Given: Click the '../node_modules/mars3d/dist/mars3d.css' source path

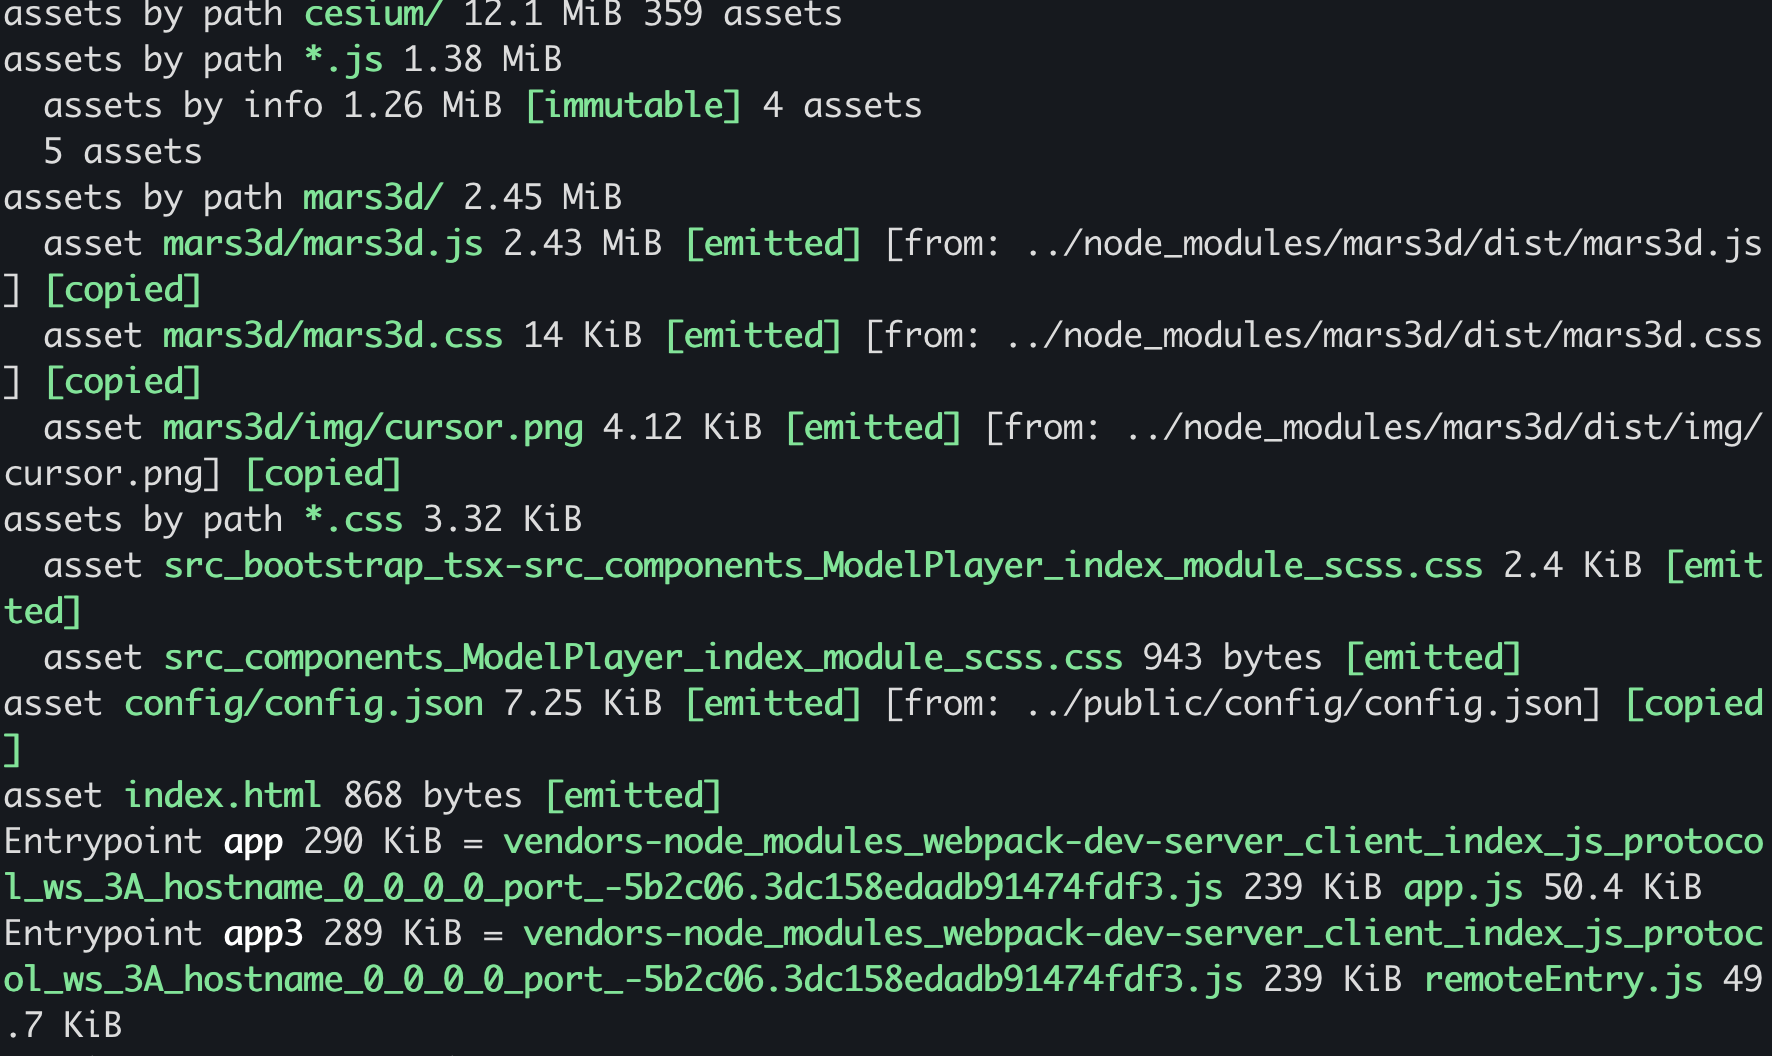Looking at the screenshot, I should click(1383, 336).
